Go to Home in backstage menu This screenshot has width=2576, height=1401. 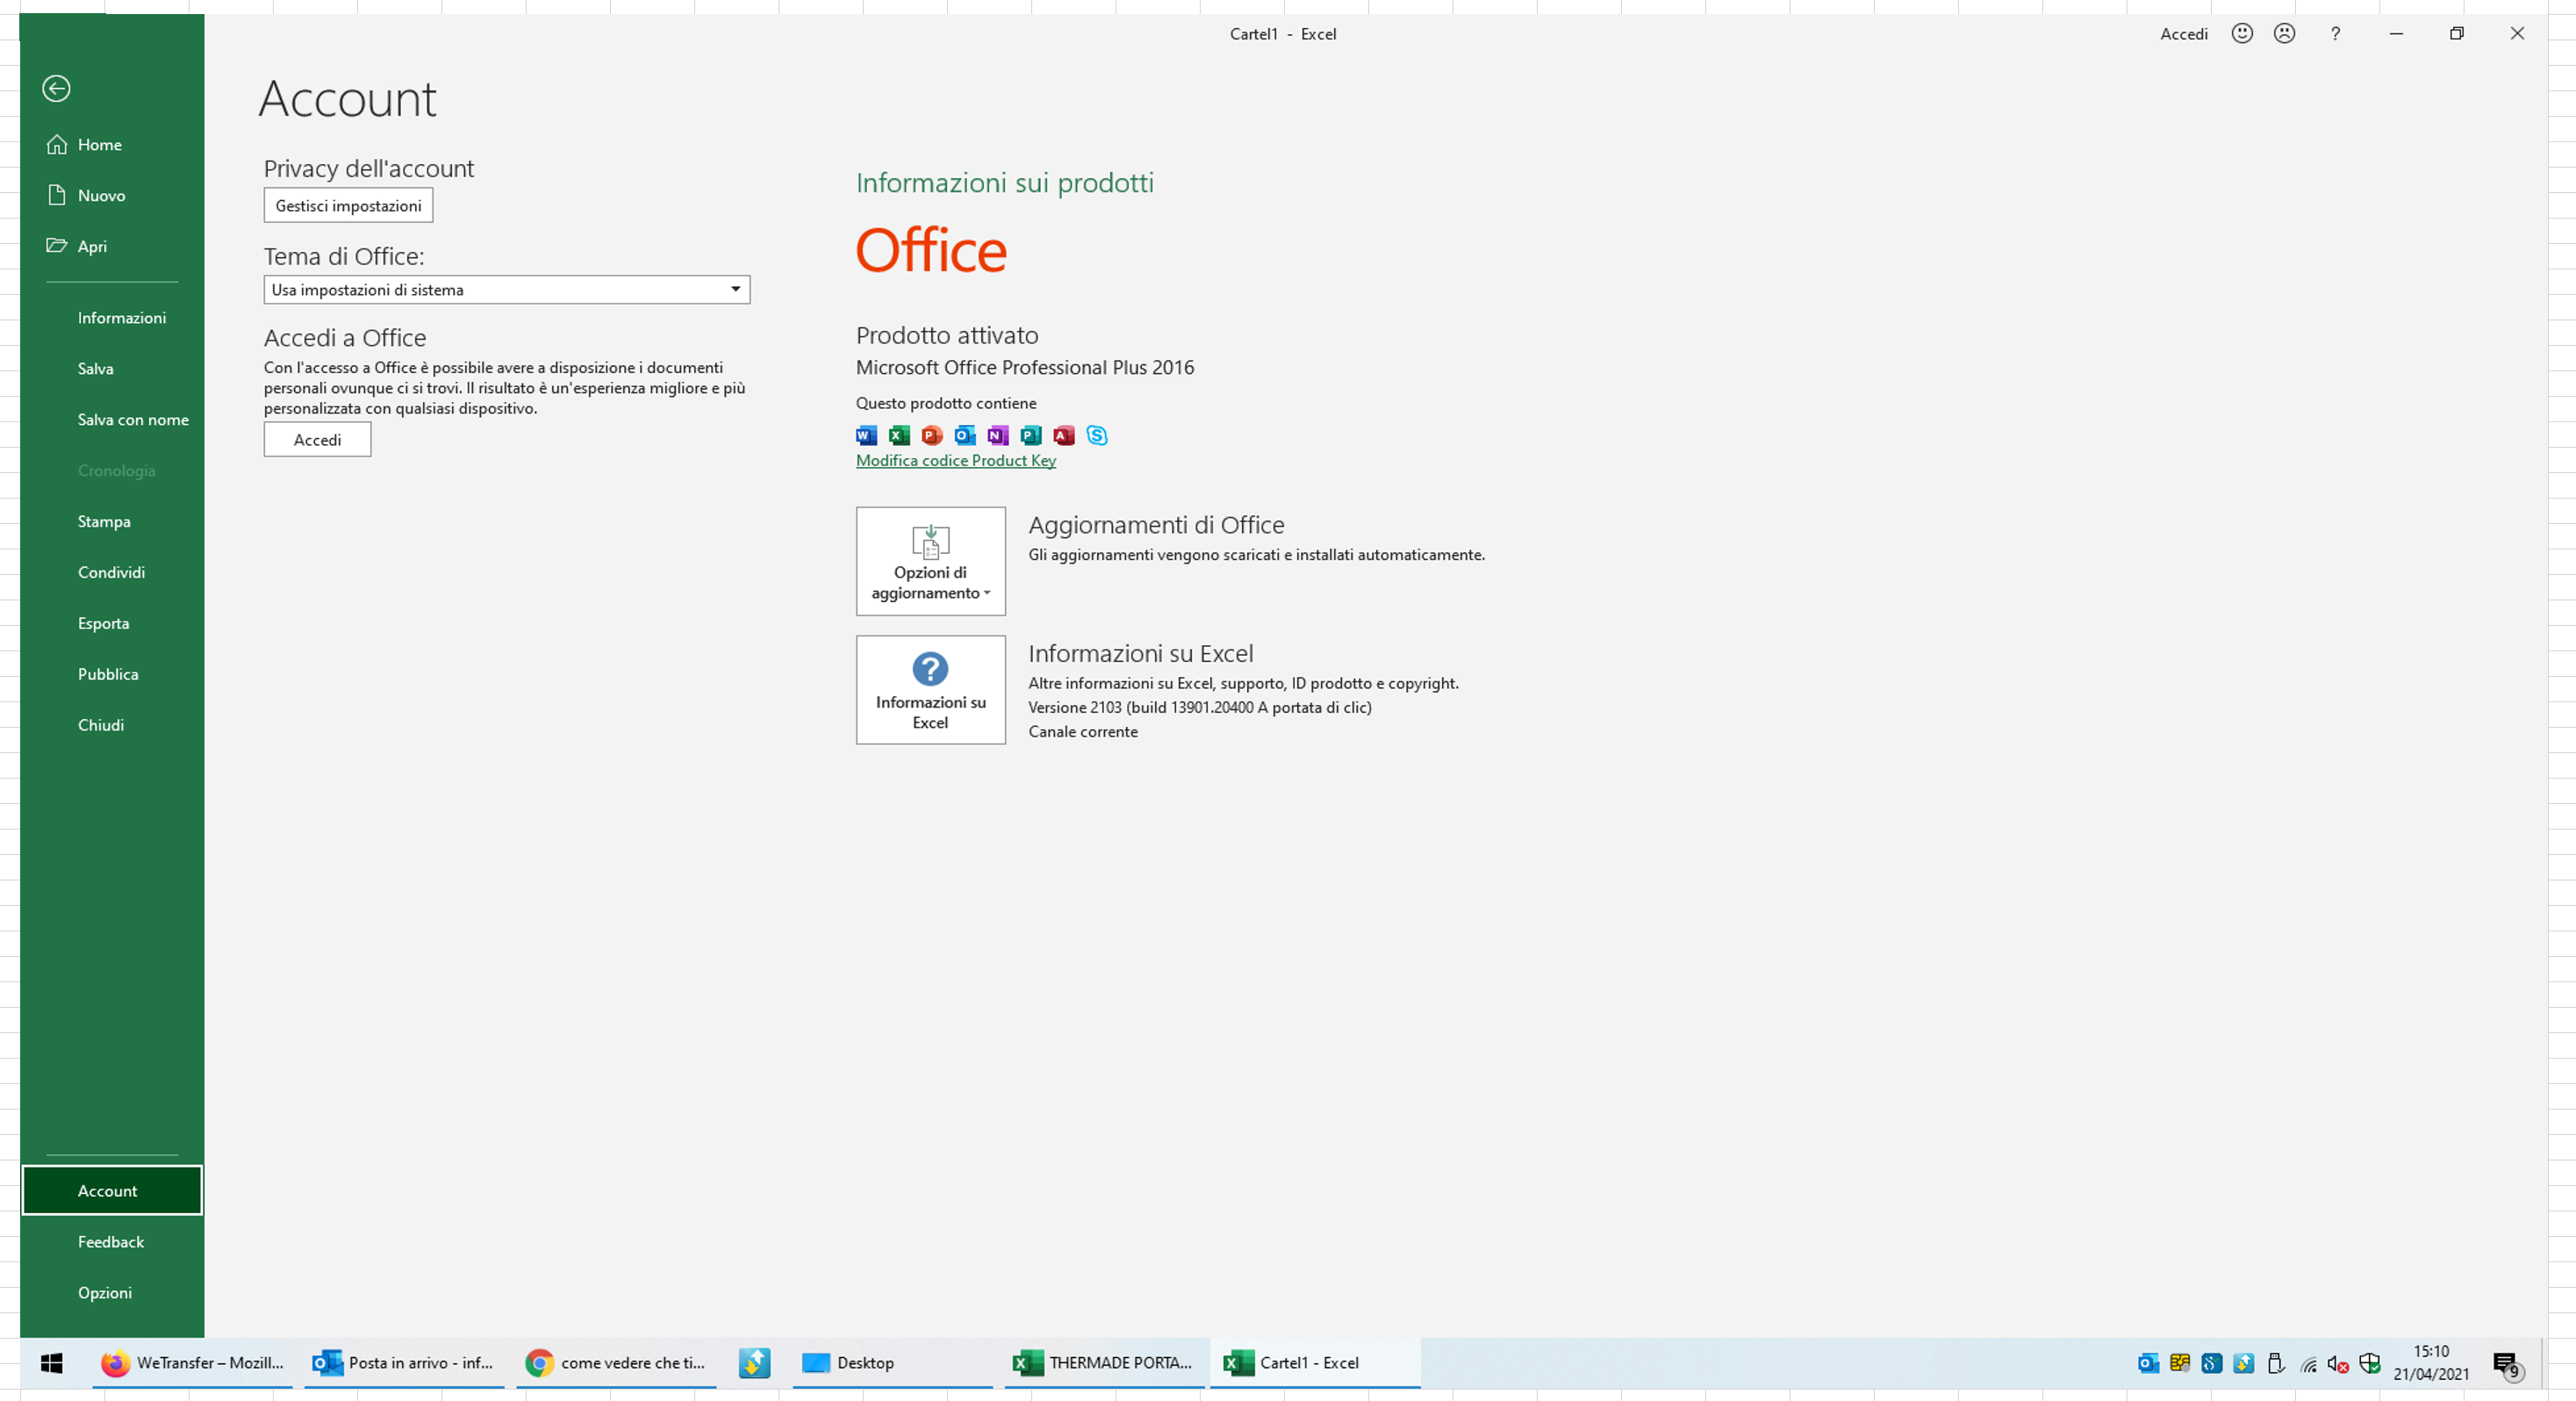[x=112, y=145]
